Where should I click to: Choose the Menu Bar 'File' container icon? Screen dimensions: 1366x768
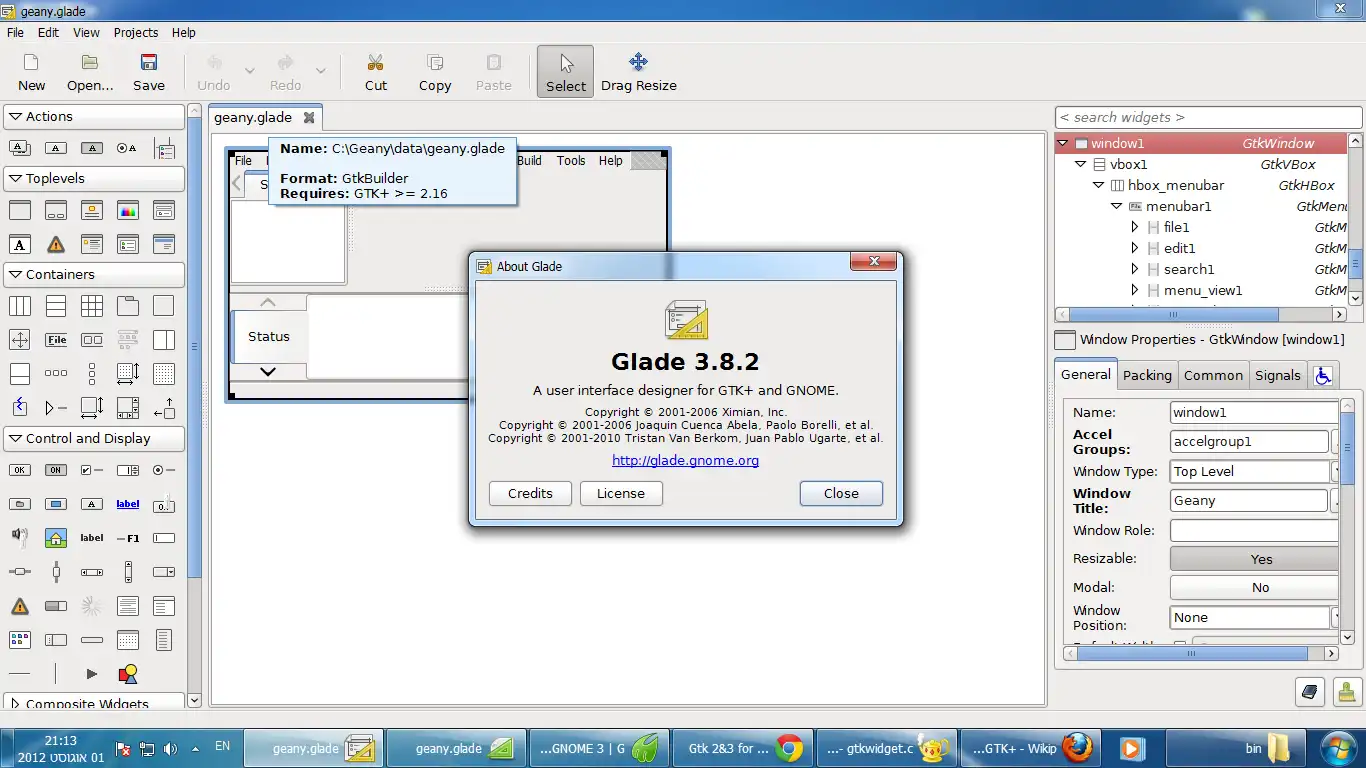pos(56,340)
